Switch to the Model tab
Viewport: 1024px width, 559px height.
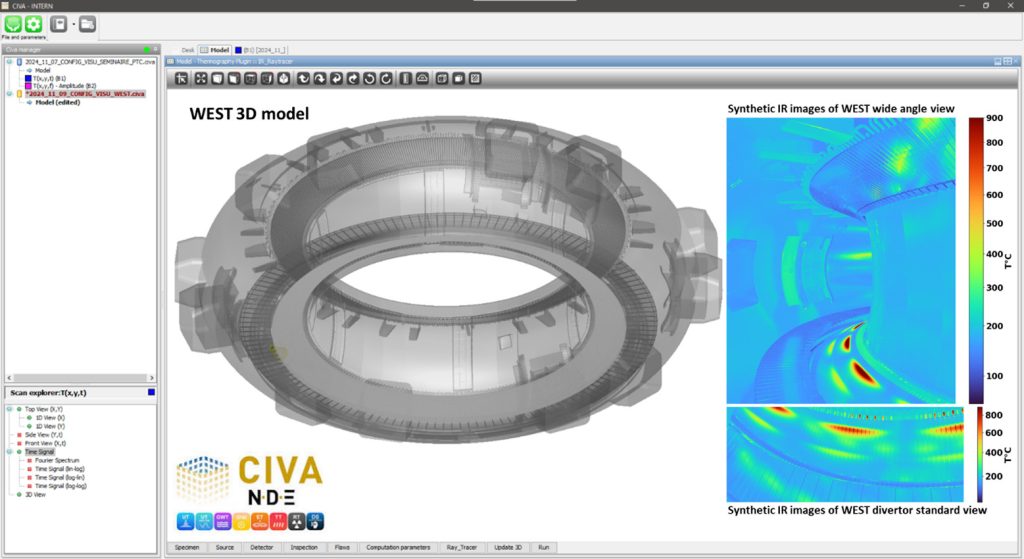click(215, 50)
